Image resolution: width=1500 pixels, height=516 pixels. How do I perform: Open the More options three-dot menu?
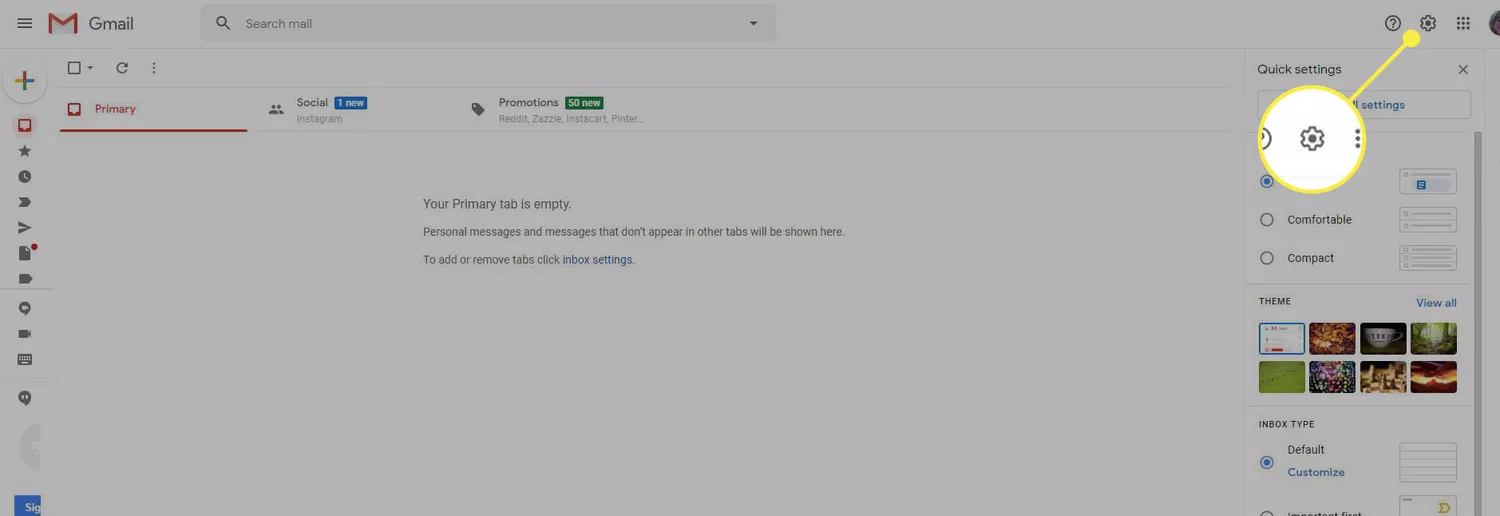coord(153,68)
